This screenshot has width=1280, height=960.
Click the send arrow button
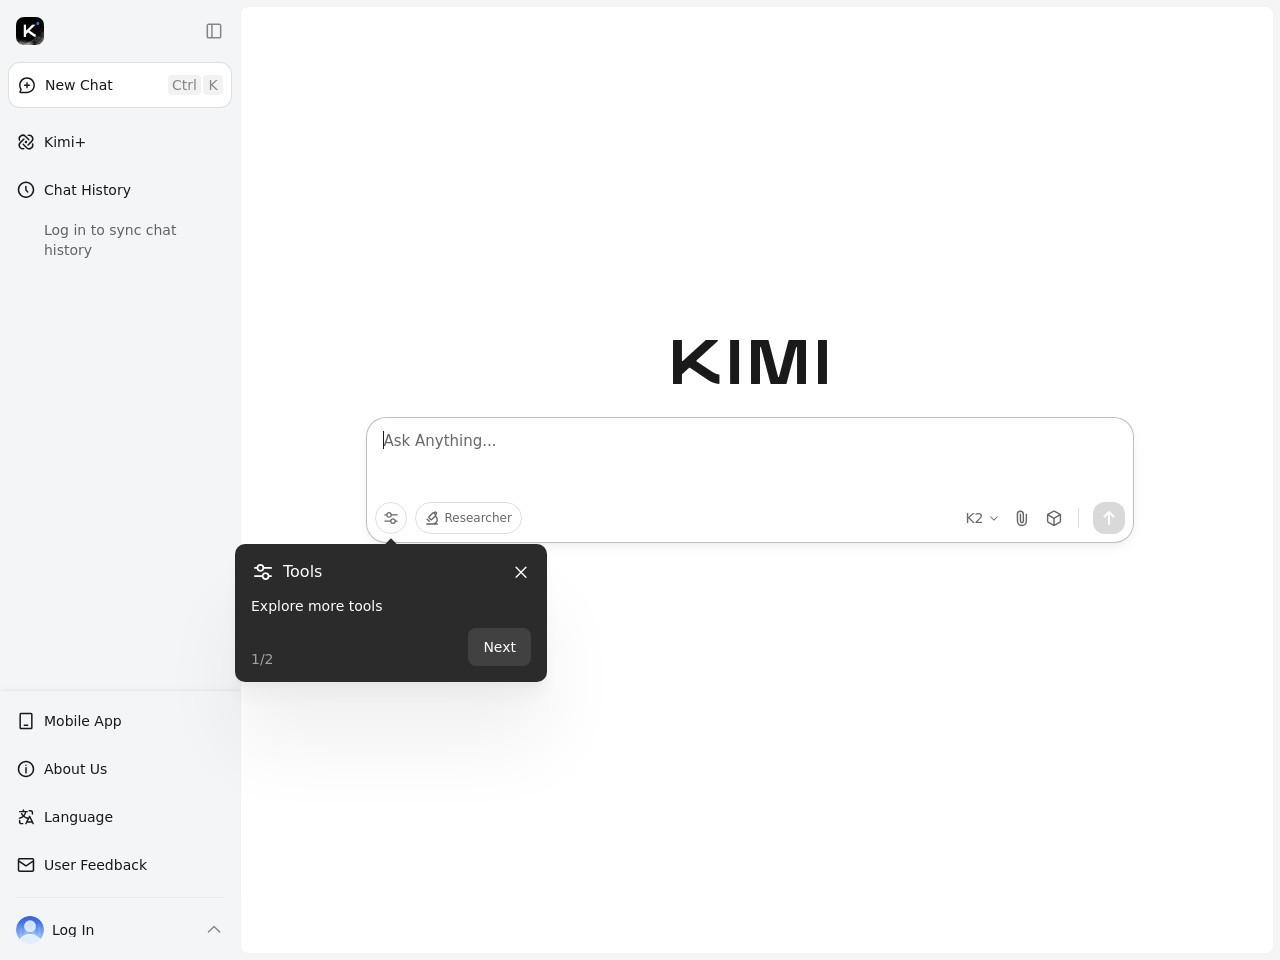pos(1108,518)
